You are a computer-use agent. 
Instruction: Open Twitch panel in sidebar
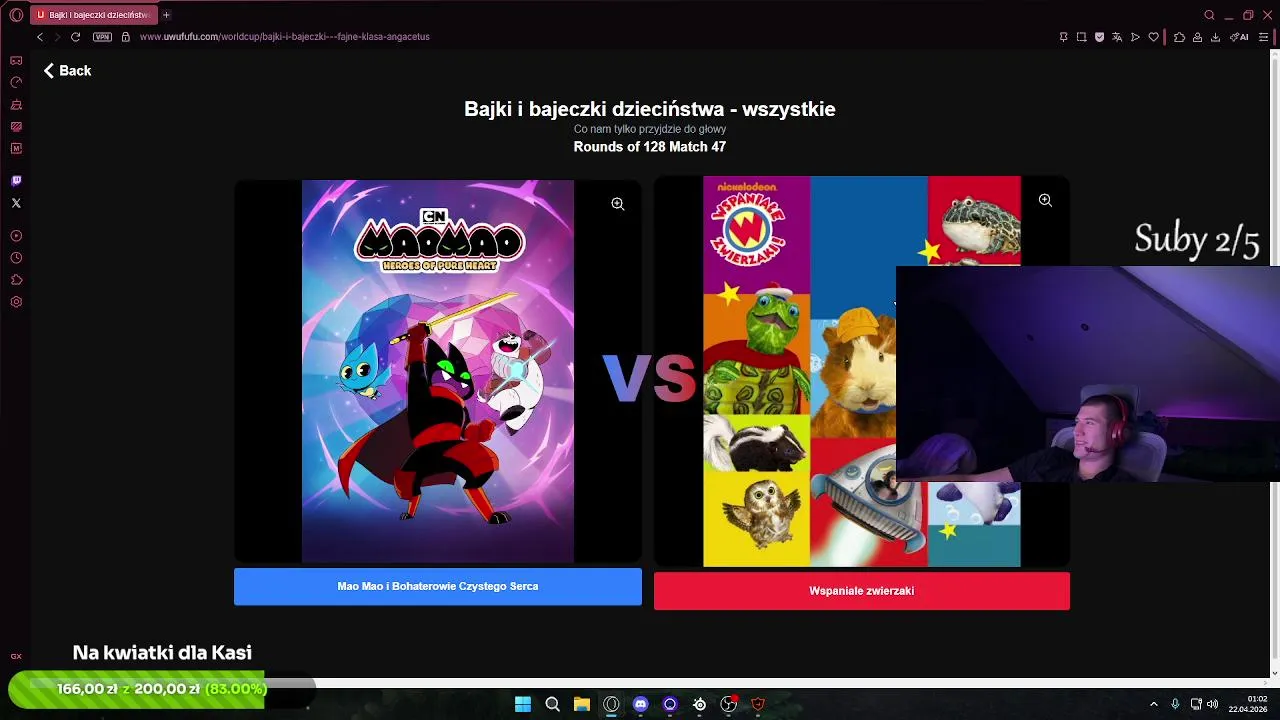pyautogui.click(x=16, y=181)
